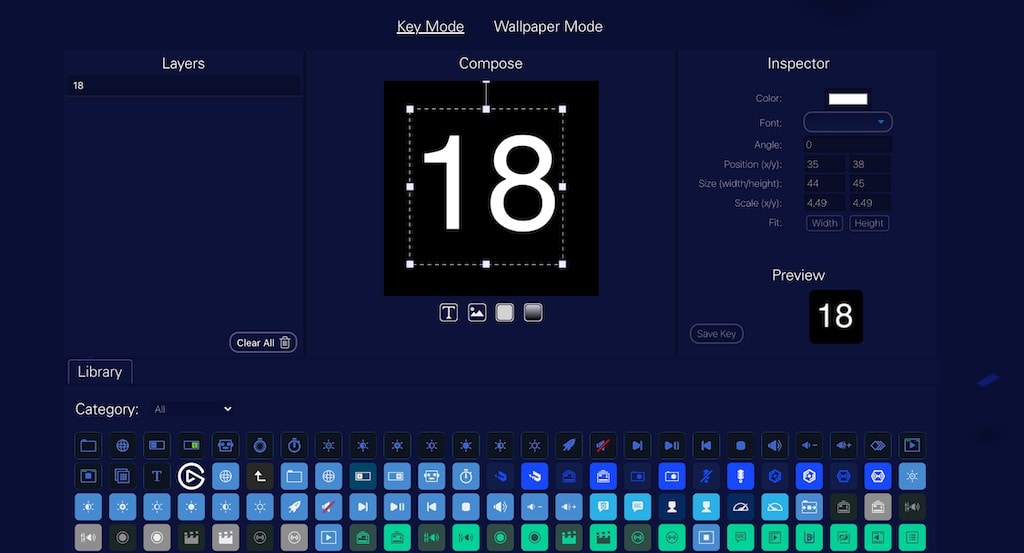Choose the first folder icon in Library
The height and width of the screenshot is (553, 1024).
point(88,445)
